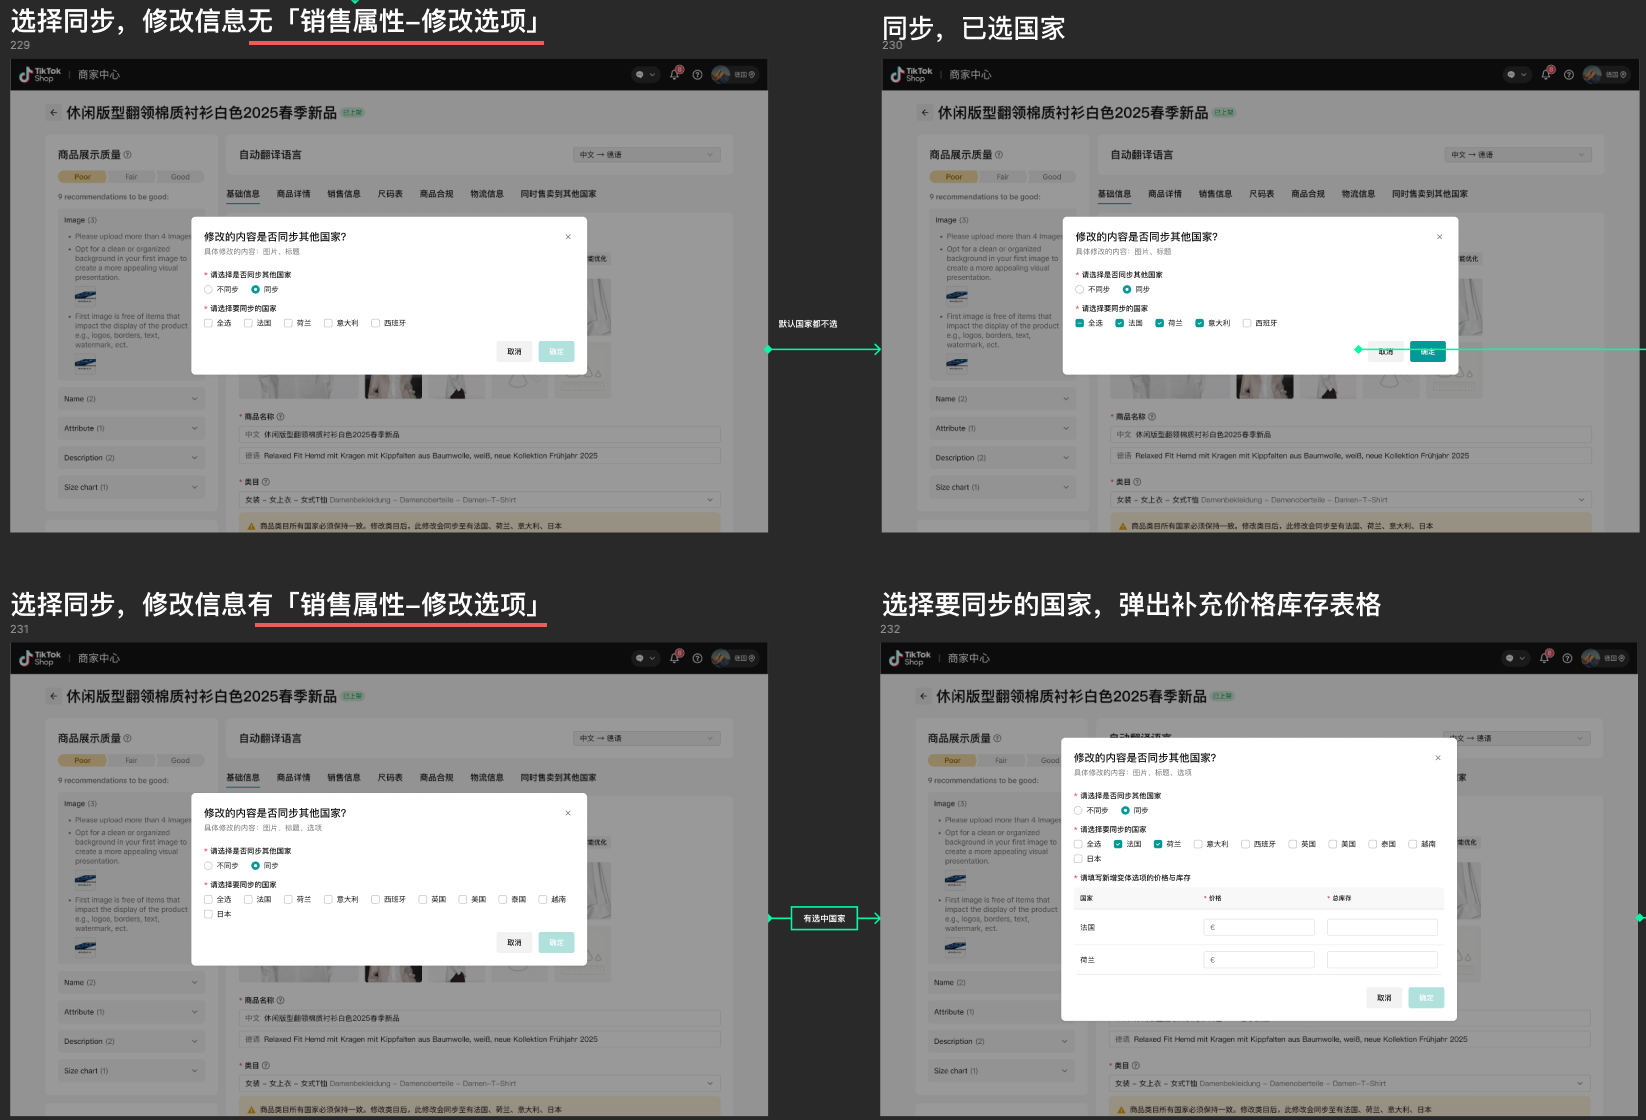This screenshot has width=1646, height=1120.
Task: Expand Attribute (1) section in frame 231
Action: [130, 1012]
